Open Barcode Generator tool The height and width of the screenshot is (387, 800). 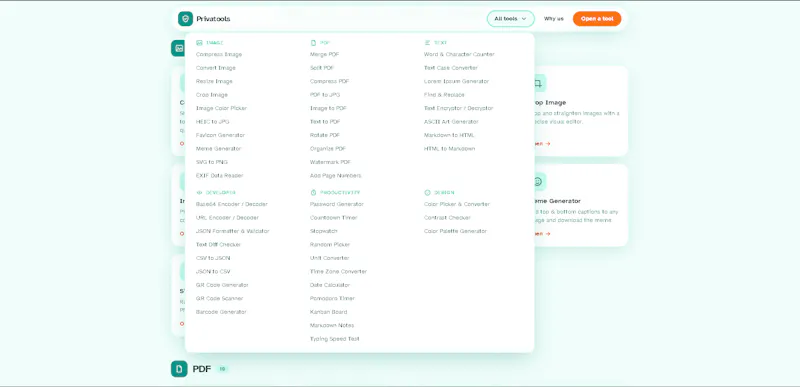coord(221,312)
